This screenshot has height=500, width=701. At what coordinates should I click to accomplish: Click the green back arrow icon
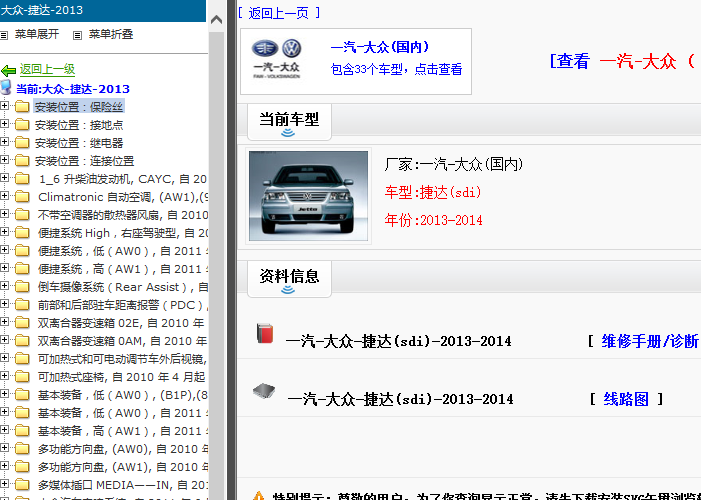point(8,70)
